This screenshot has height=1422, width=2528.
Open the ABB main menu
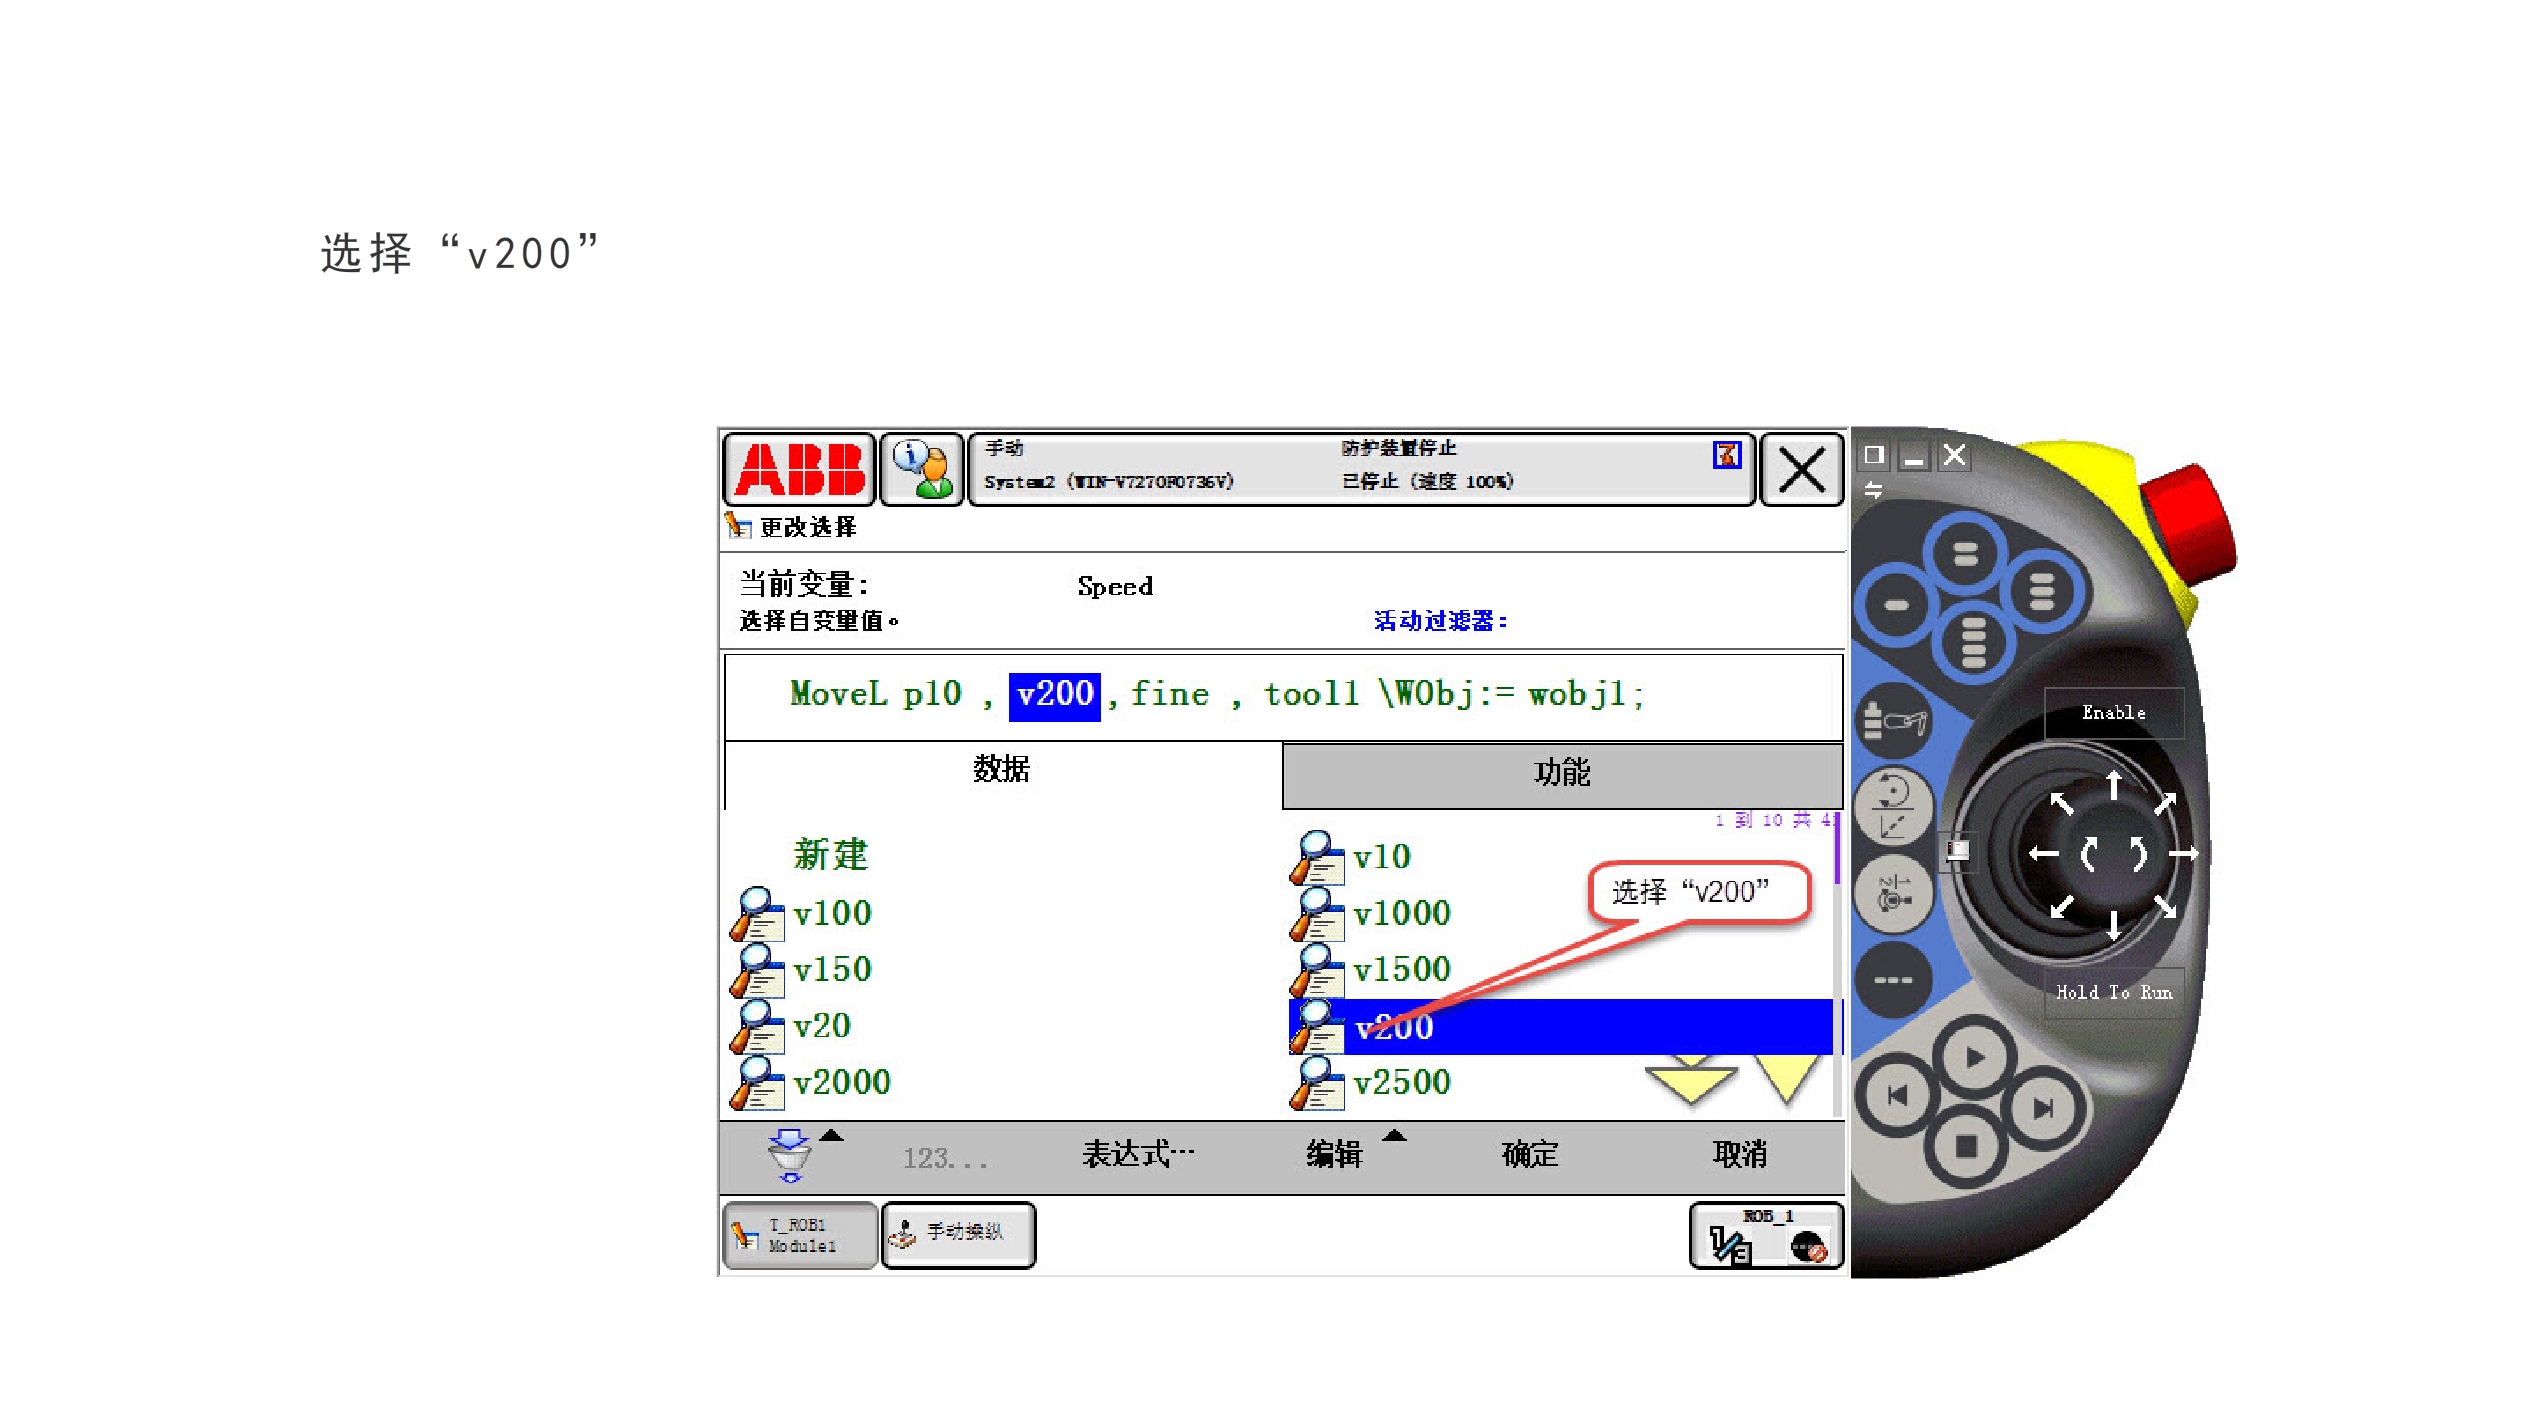[x=798, y=470]
